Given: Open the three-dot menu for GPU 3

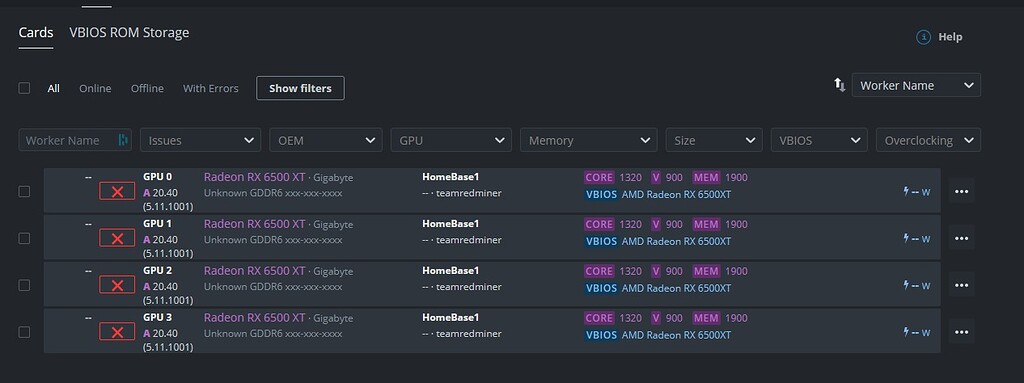Looking at the screenshot, I should (961, 333).
